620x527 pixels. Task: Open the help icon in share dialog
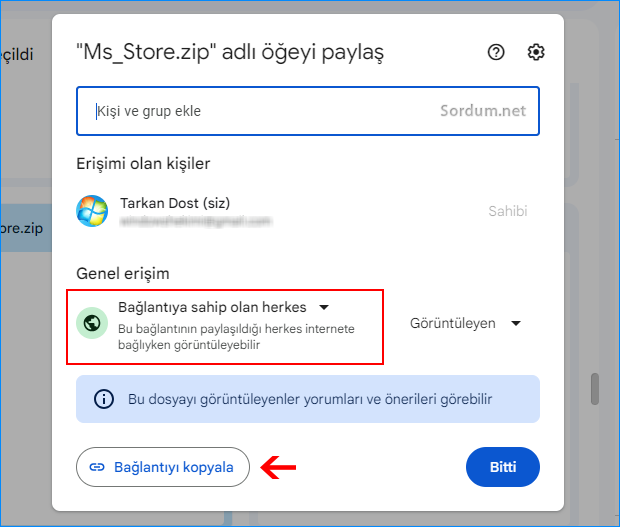tap(496, 52)
